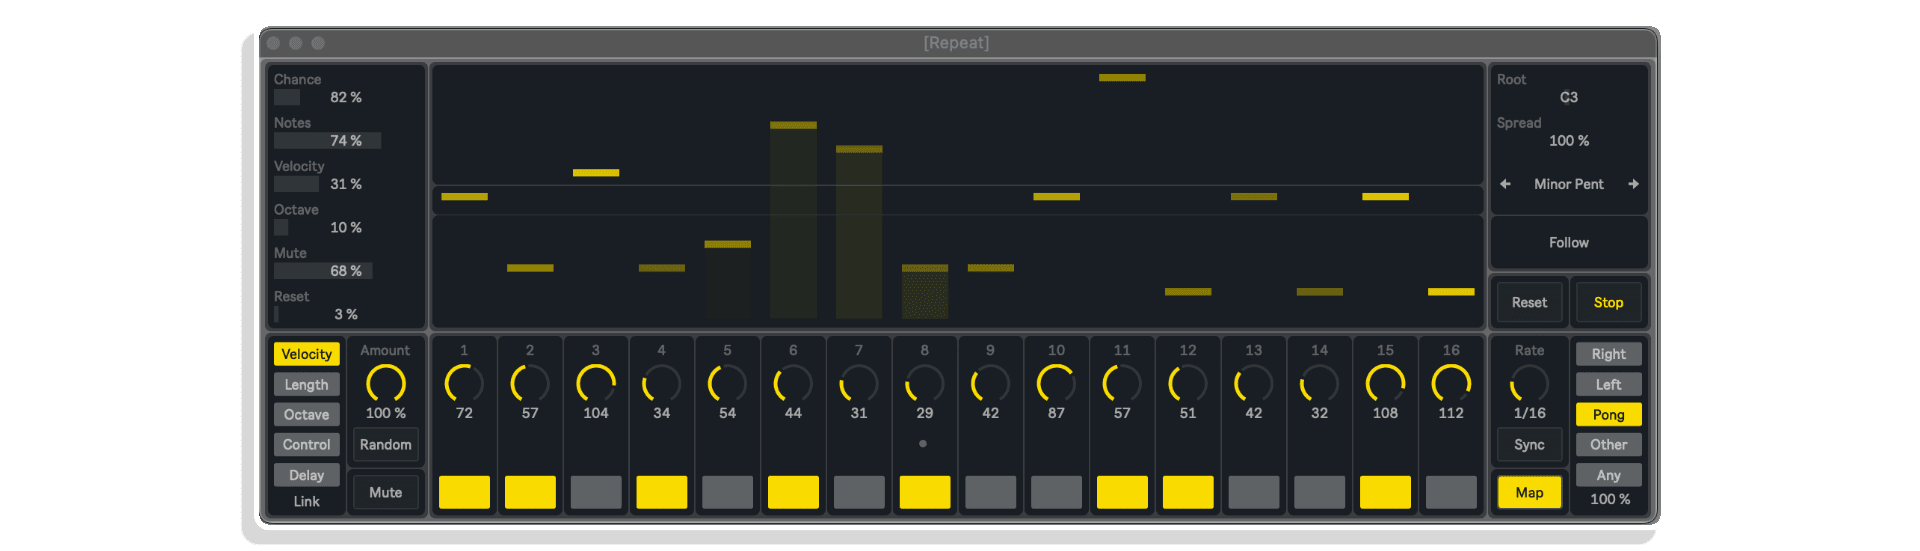The height and width of the screenshot is (551, 1920).
Task: Adjust the Velocity randomize slider at 31 %
Action: pos(346,184)
